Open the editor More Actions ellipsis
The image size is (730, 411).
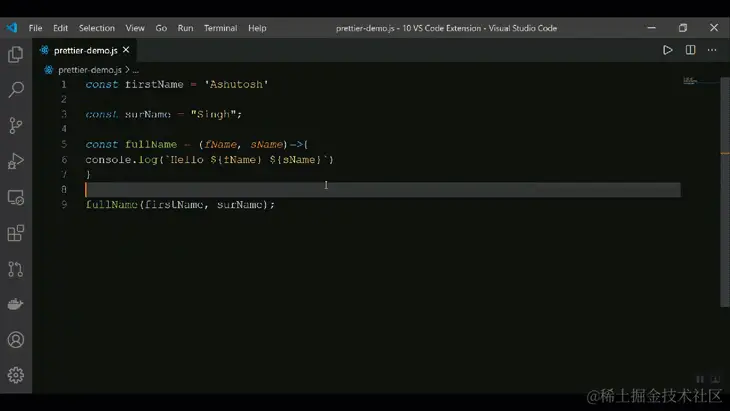pos(712,50)
